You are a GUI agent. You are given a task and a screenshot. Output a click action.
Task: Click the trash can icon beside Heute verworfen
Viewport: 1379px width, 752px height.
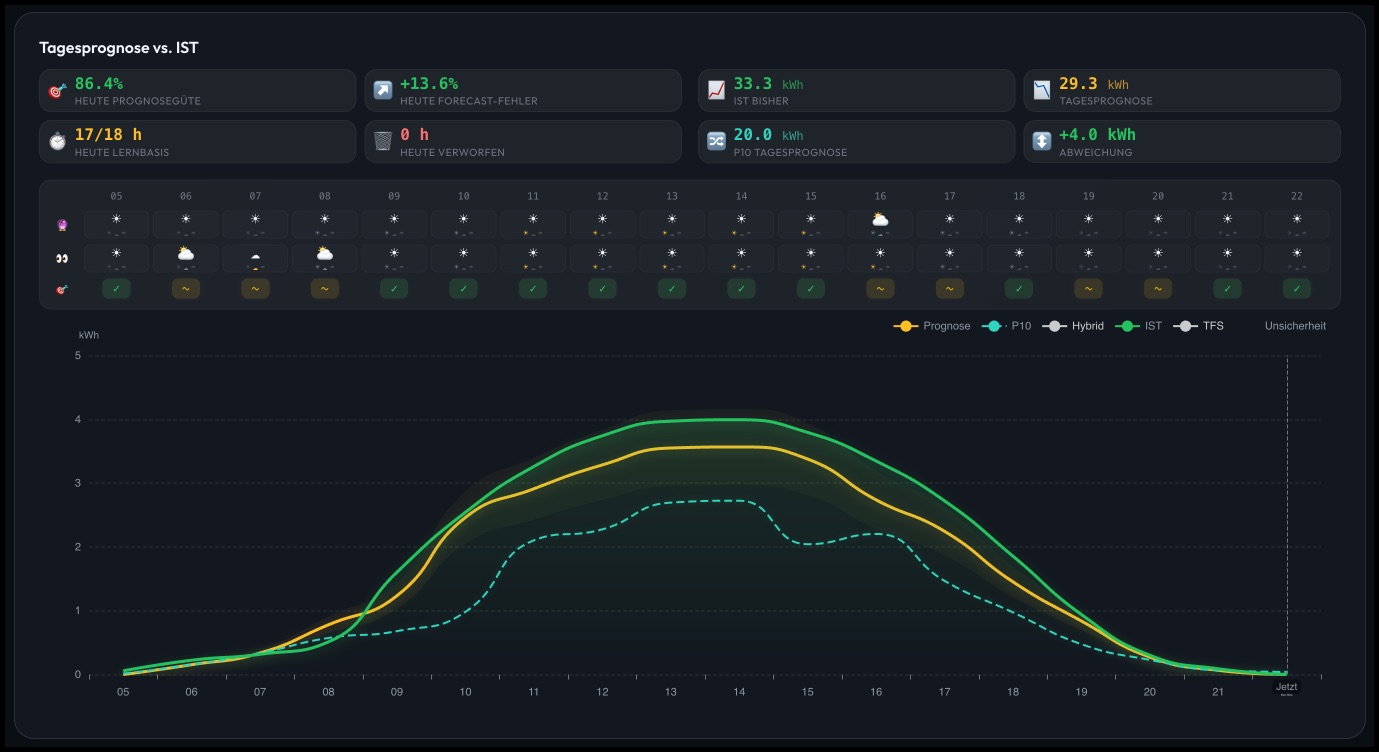point(383,142)
